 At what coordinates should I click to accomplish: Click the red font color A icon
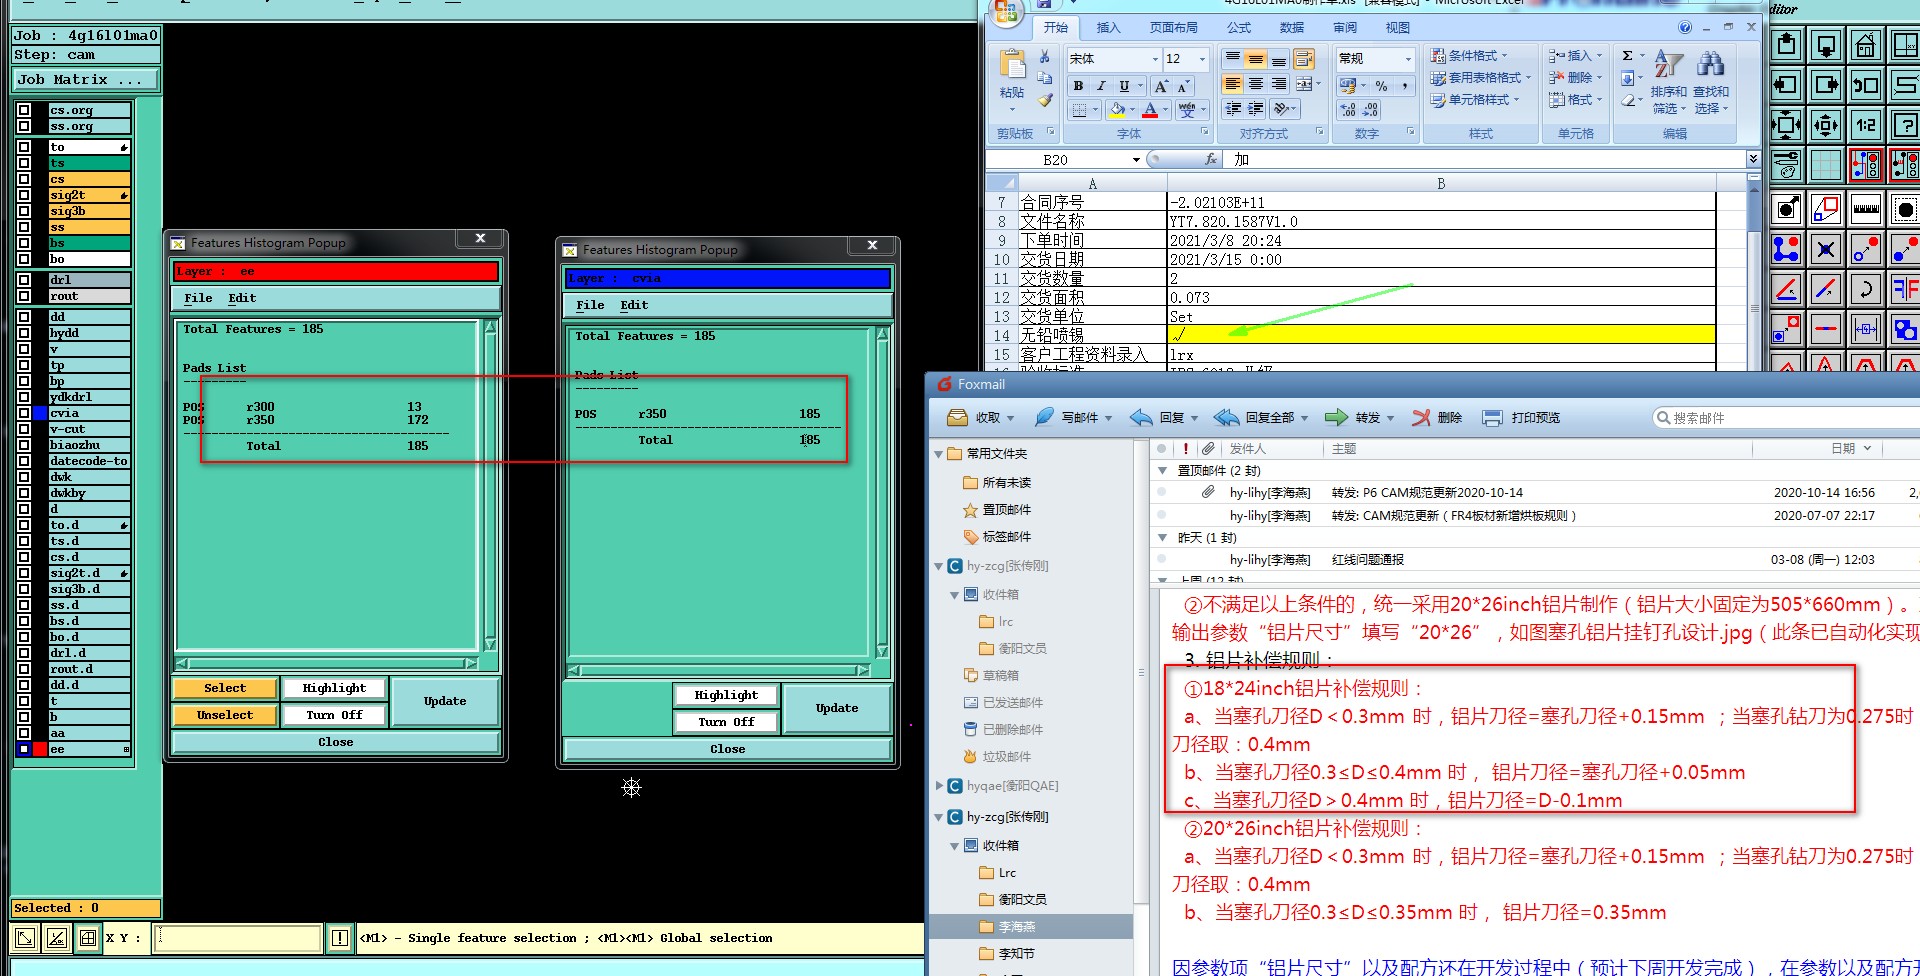(1150, 109)
